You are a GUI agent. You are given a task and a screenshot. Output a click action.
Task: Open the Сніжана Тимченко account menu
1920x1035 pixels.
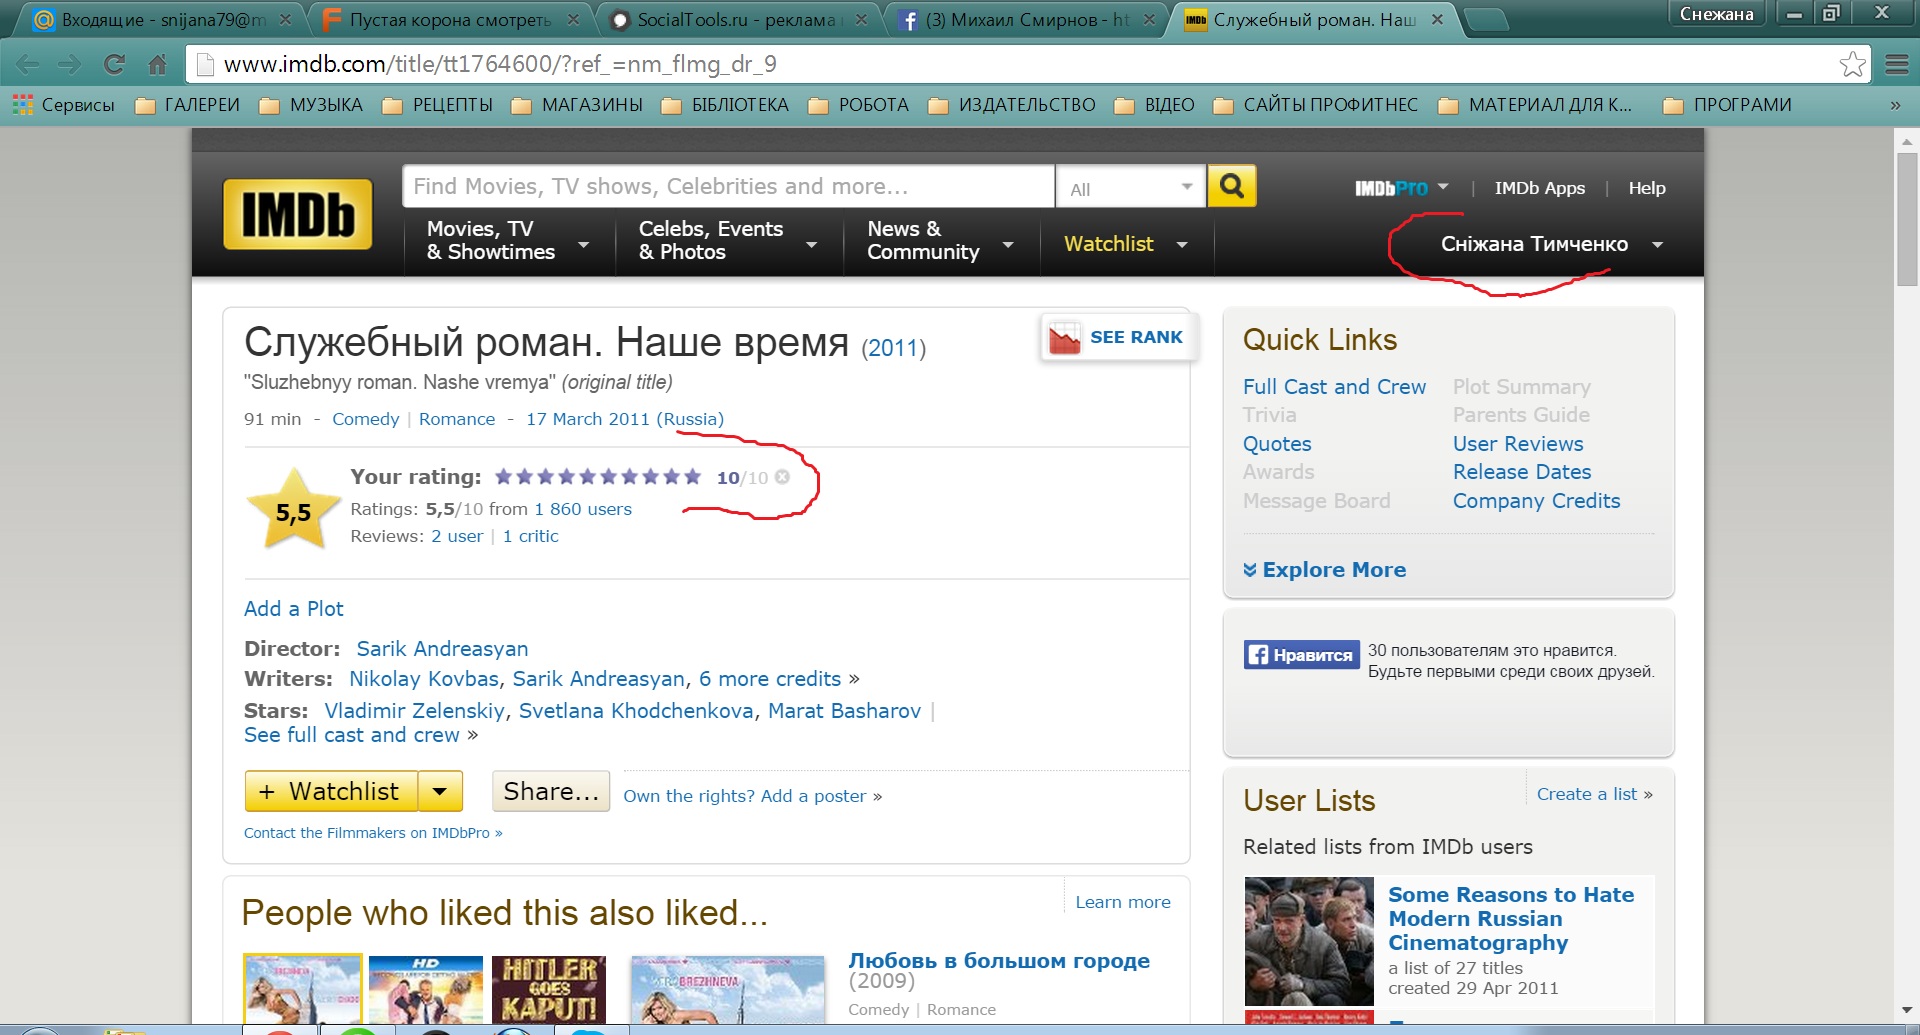click(1551, 244)
